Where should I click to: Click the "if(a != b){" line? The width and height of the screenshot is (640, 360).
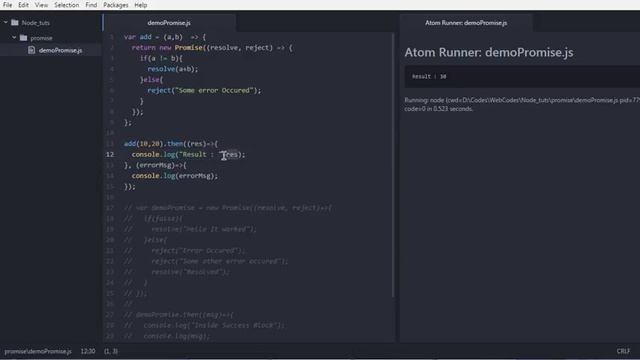(x=161, y=58)
